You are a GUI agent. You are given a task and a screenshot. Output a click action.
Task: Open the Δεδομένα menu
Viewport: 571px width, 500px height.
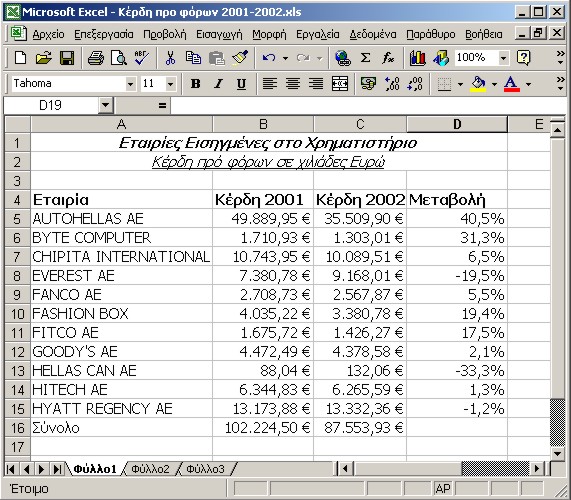(373, 34)
